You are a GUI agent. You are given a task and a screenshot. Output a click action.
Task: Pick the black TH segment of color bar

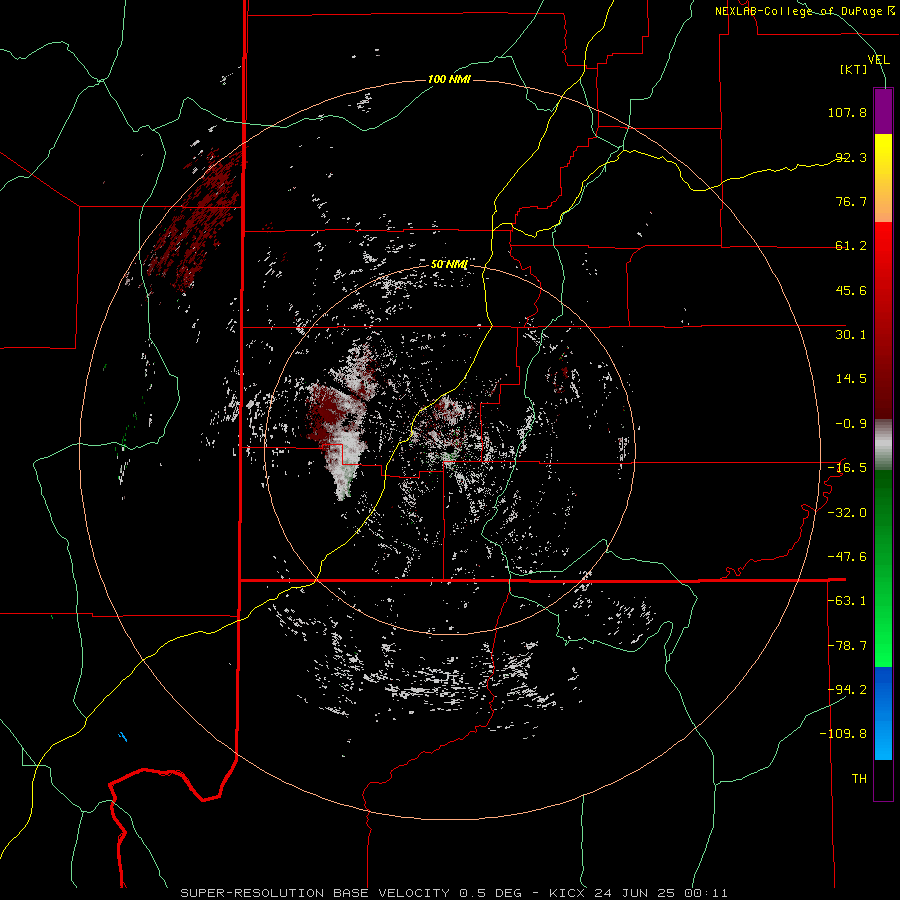pyautogui.click(x=883, y=779)
